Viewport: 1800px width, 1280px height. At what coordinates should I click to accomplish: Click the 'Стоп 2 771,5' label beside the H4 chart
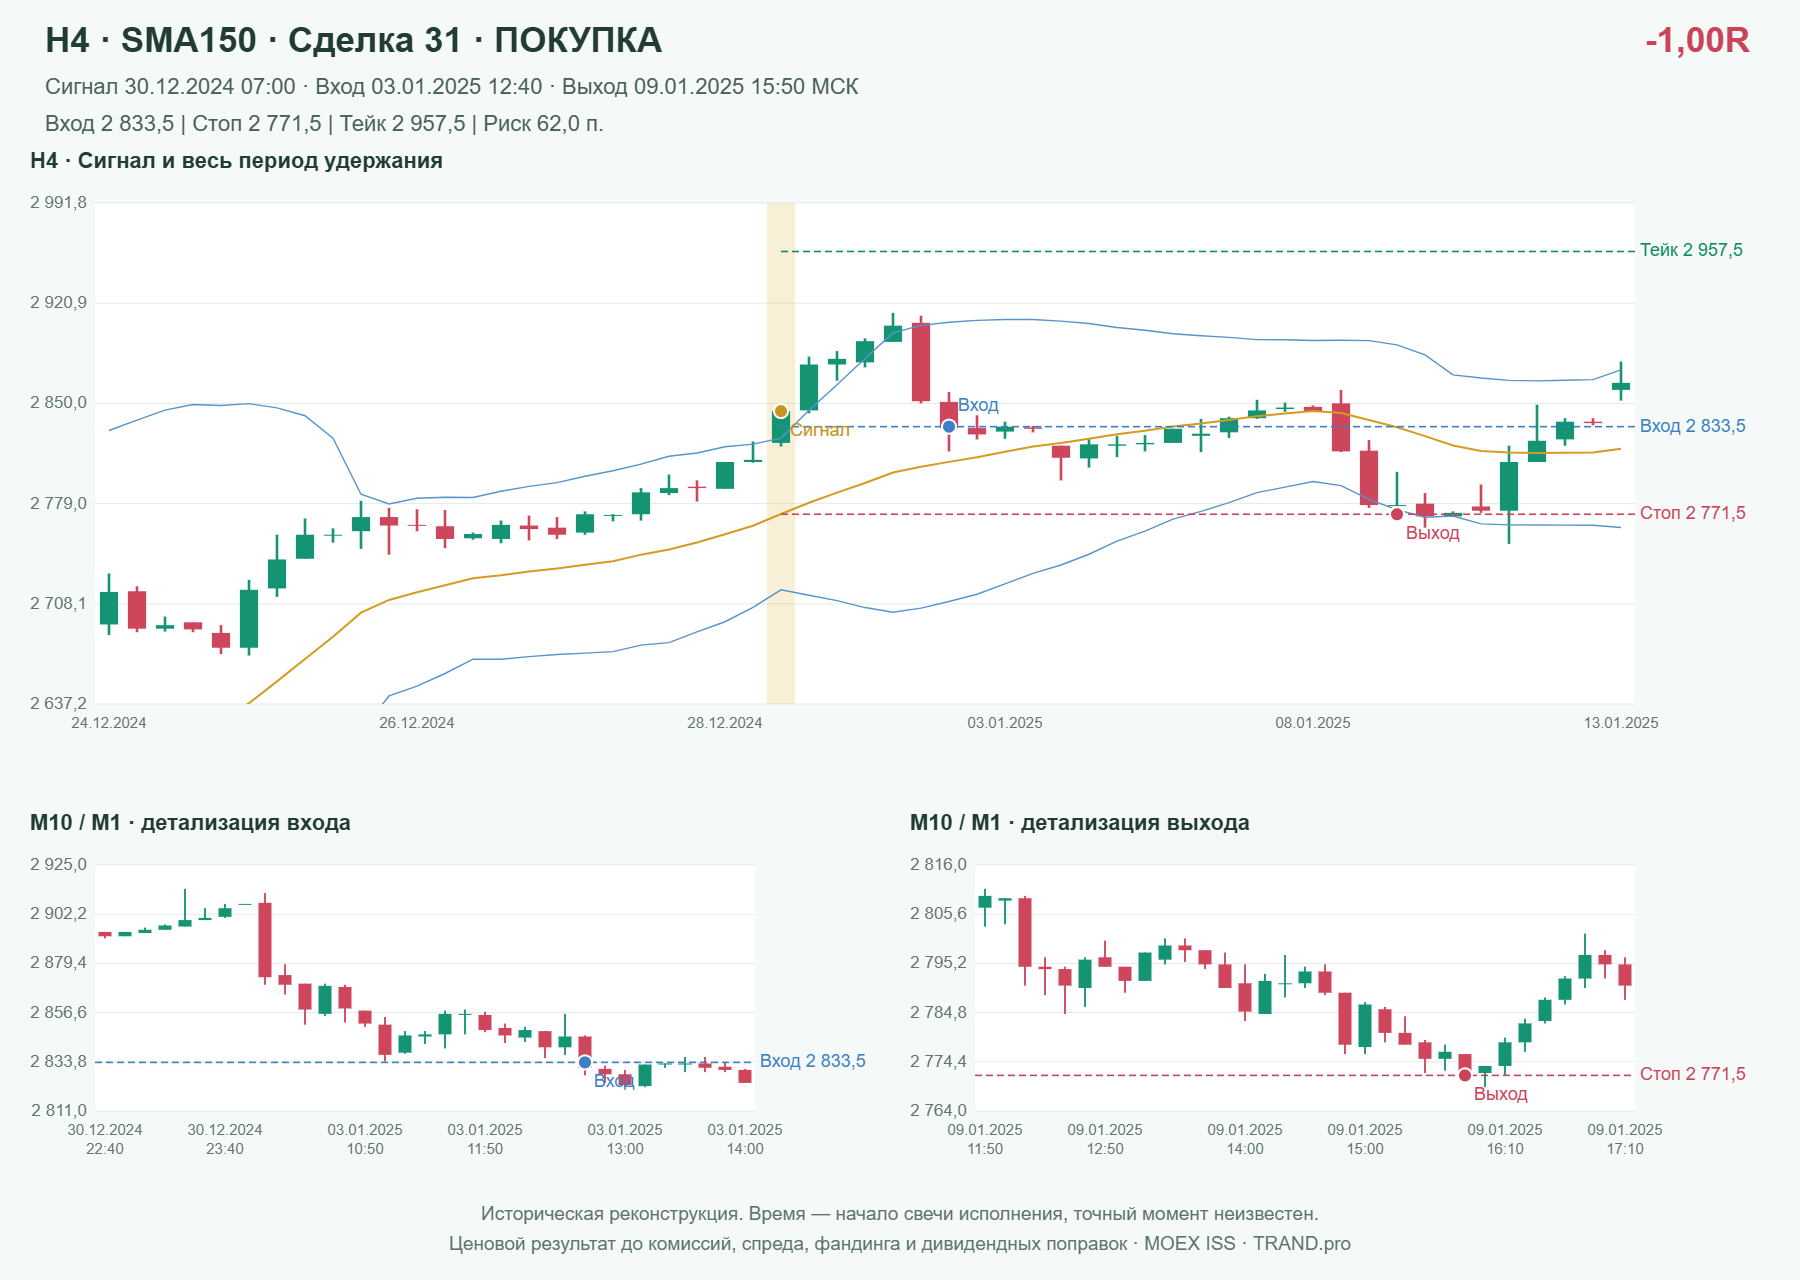click(x=1693, y=513)
